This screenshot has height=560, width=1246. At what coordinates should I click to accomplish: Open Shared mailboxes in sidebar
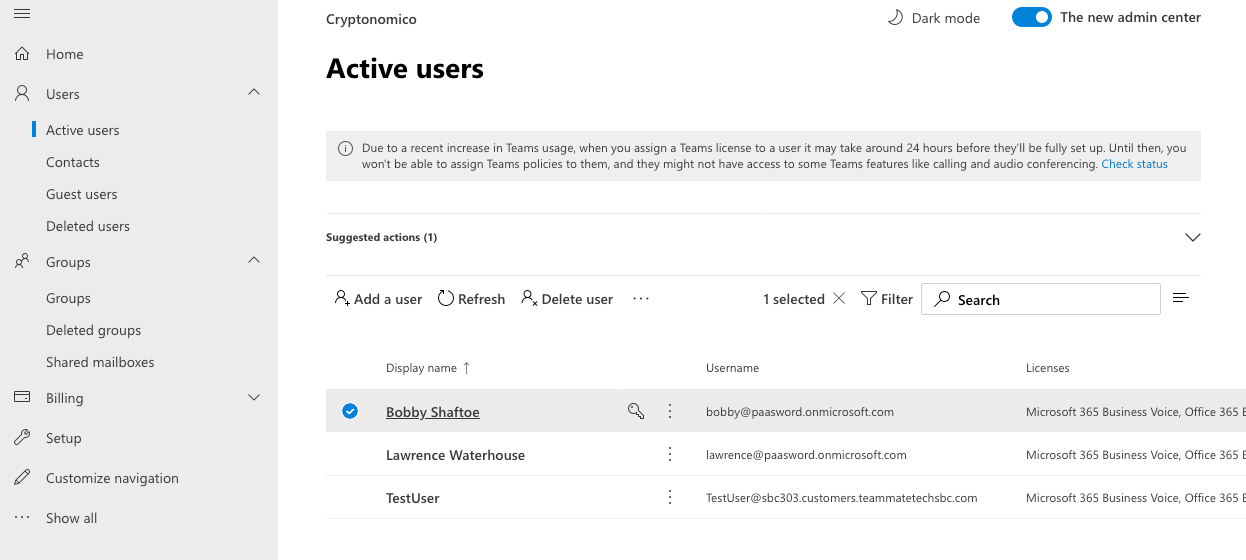click(x=100, y=362)
